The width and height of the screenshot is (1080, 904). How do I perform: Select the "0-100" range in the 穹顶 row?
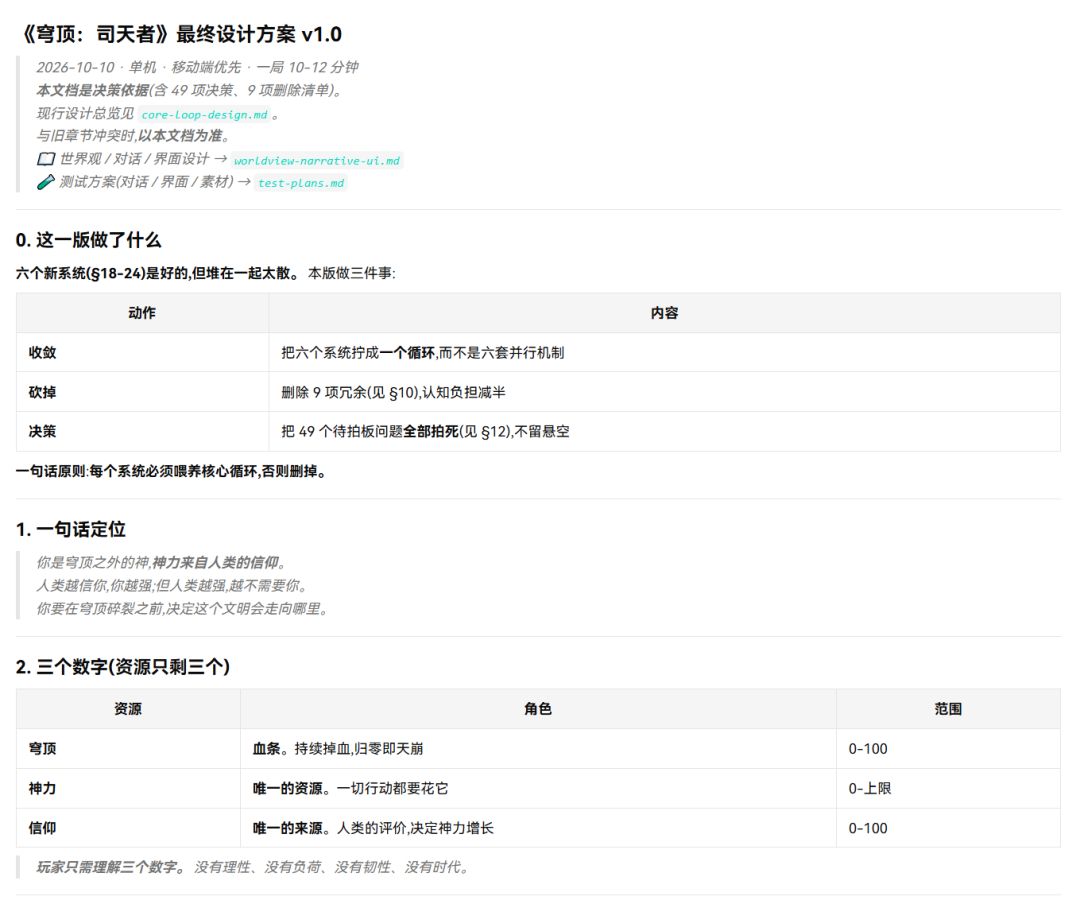click(948, 749)
